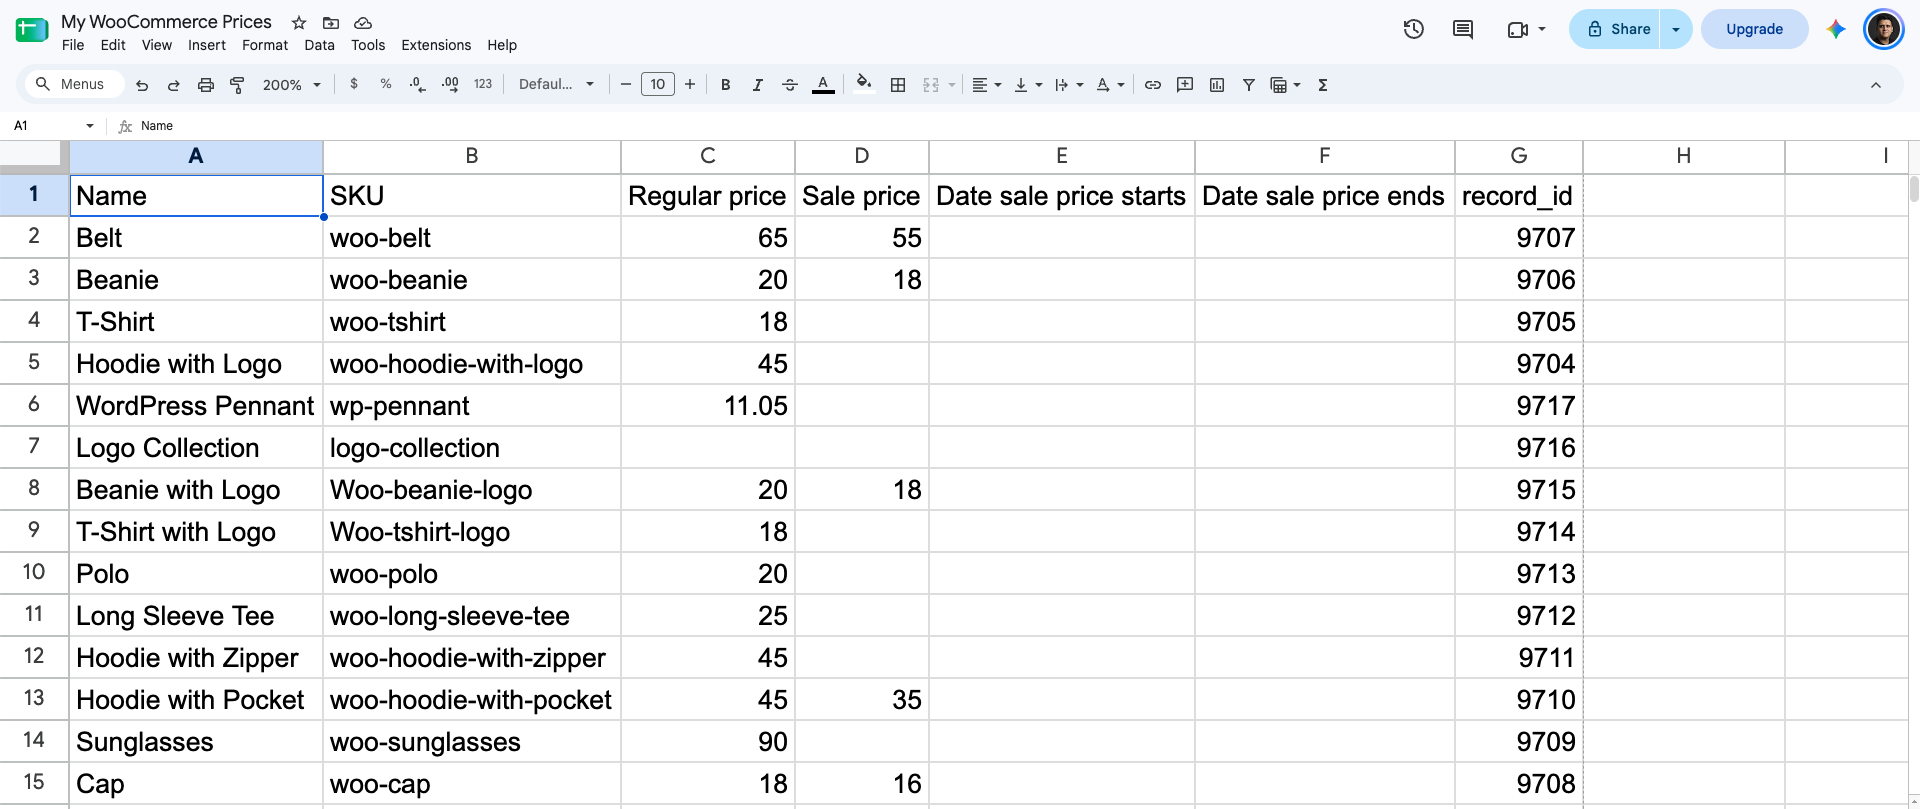Open the View menu
The height and width of the screenshot is (809, 1920).
[157, 45]
